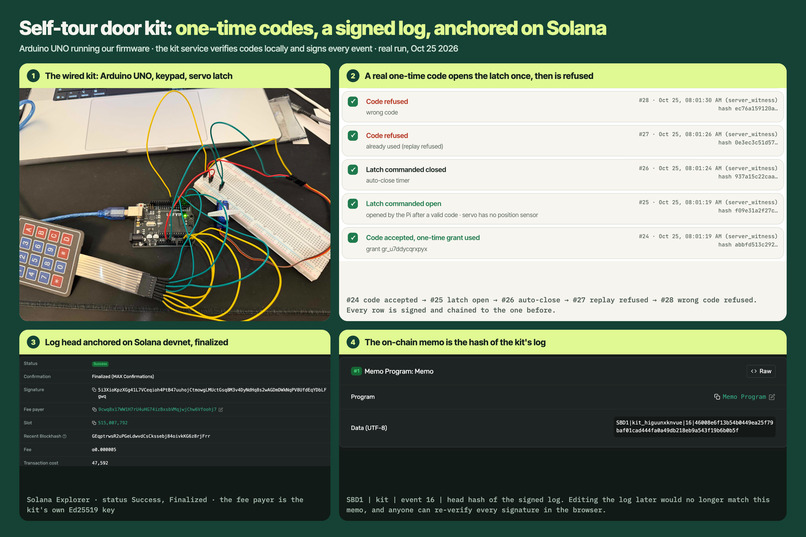806x537 pixels.
Task: Click the 'Program' row label in Memo panel
Action: point(362,397)
